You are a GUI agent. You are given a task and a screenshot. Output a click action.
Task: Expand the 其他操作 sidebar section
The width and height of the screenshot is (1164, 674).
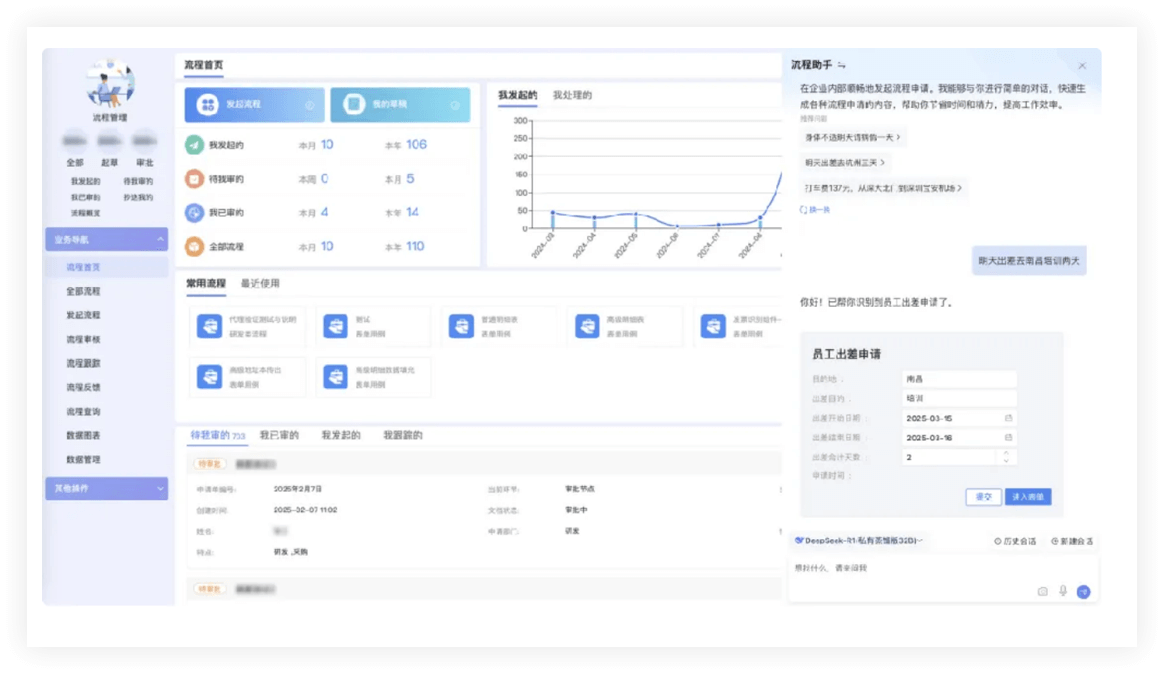[x=160, y=488]
